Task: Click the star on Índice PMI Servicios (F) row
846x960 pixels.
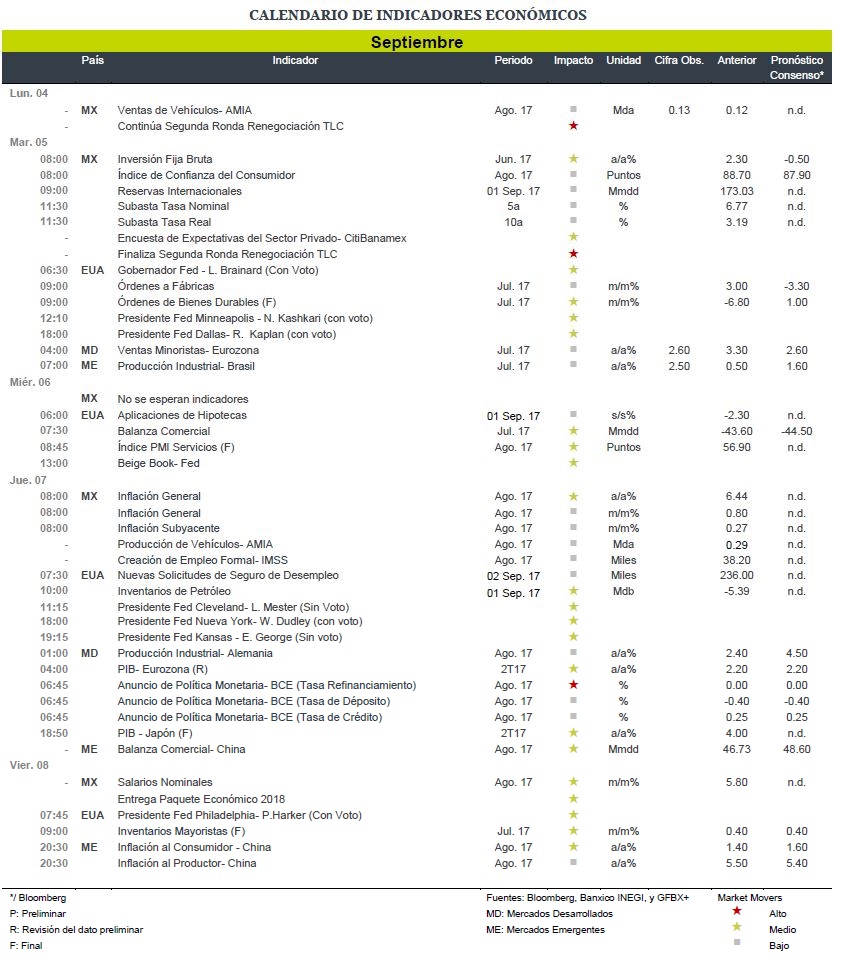Action: [x=573, y=446]
